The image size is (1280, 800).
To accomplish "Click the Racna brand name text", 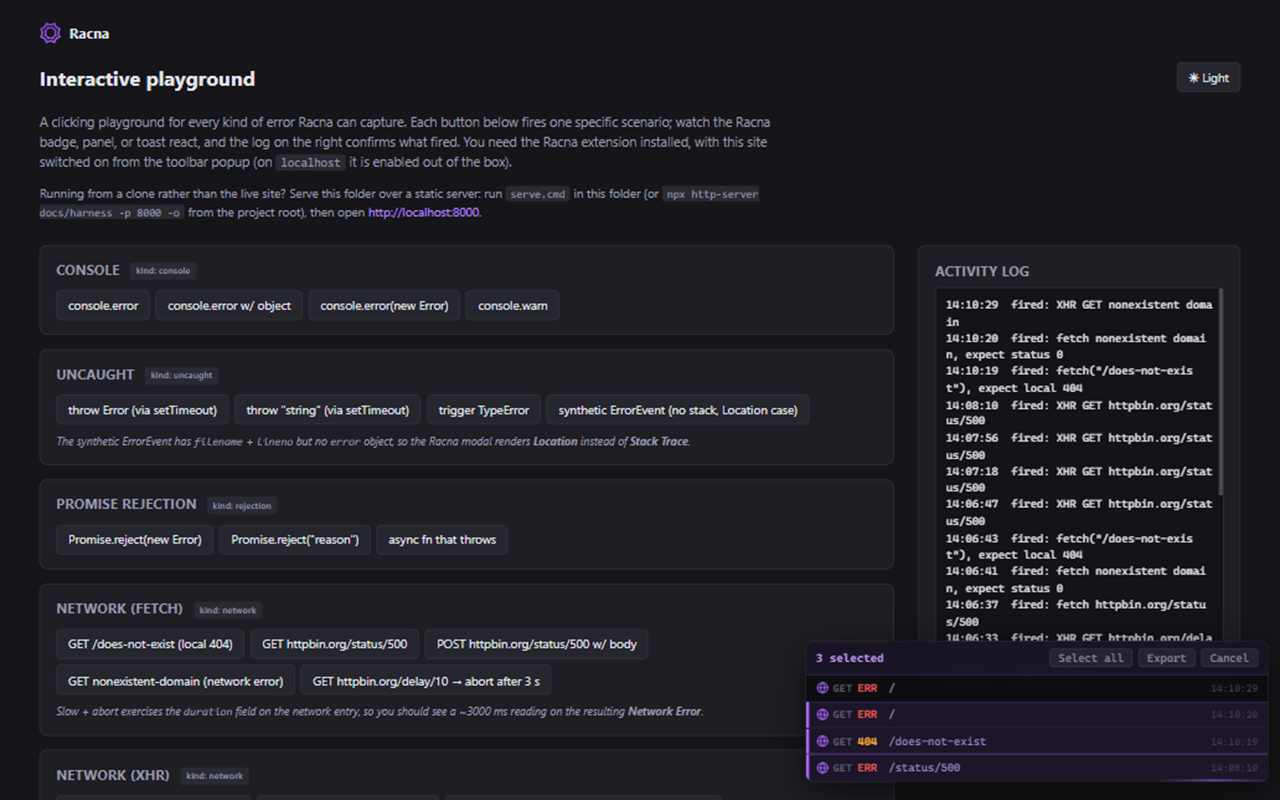I will [x=89, y=34].
